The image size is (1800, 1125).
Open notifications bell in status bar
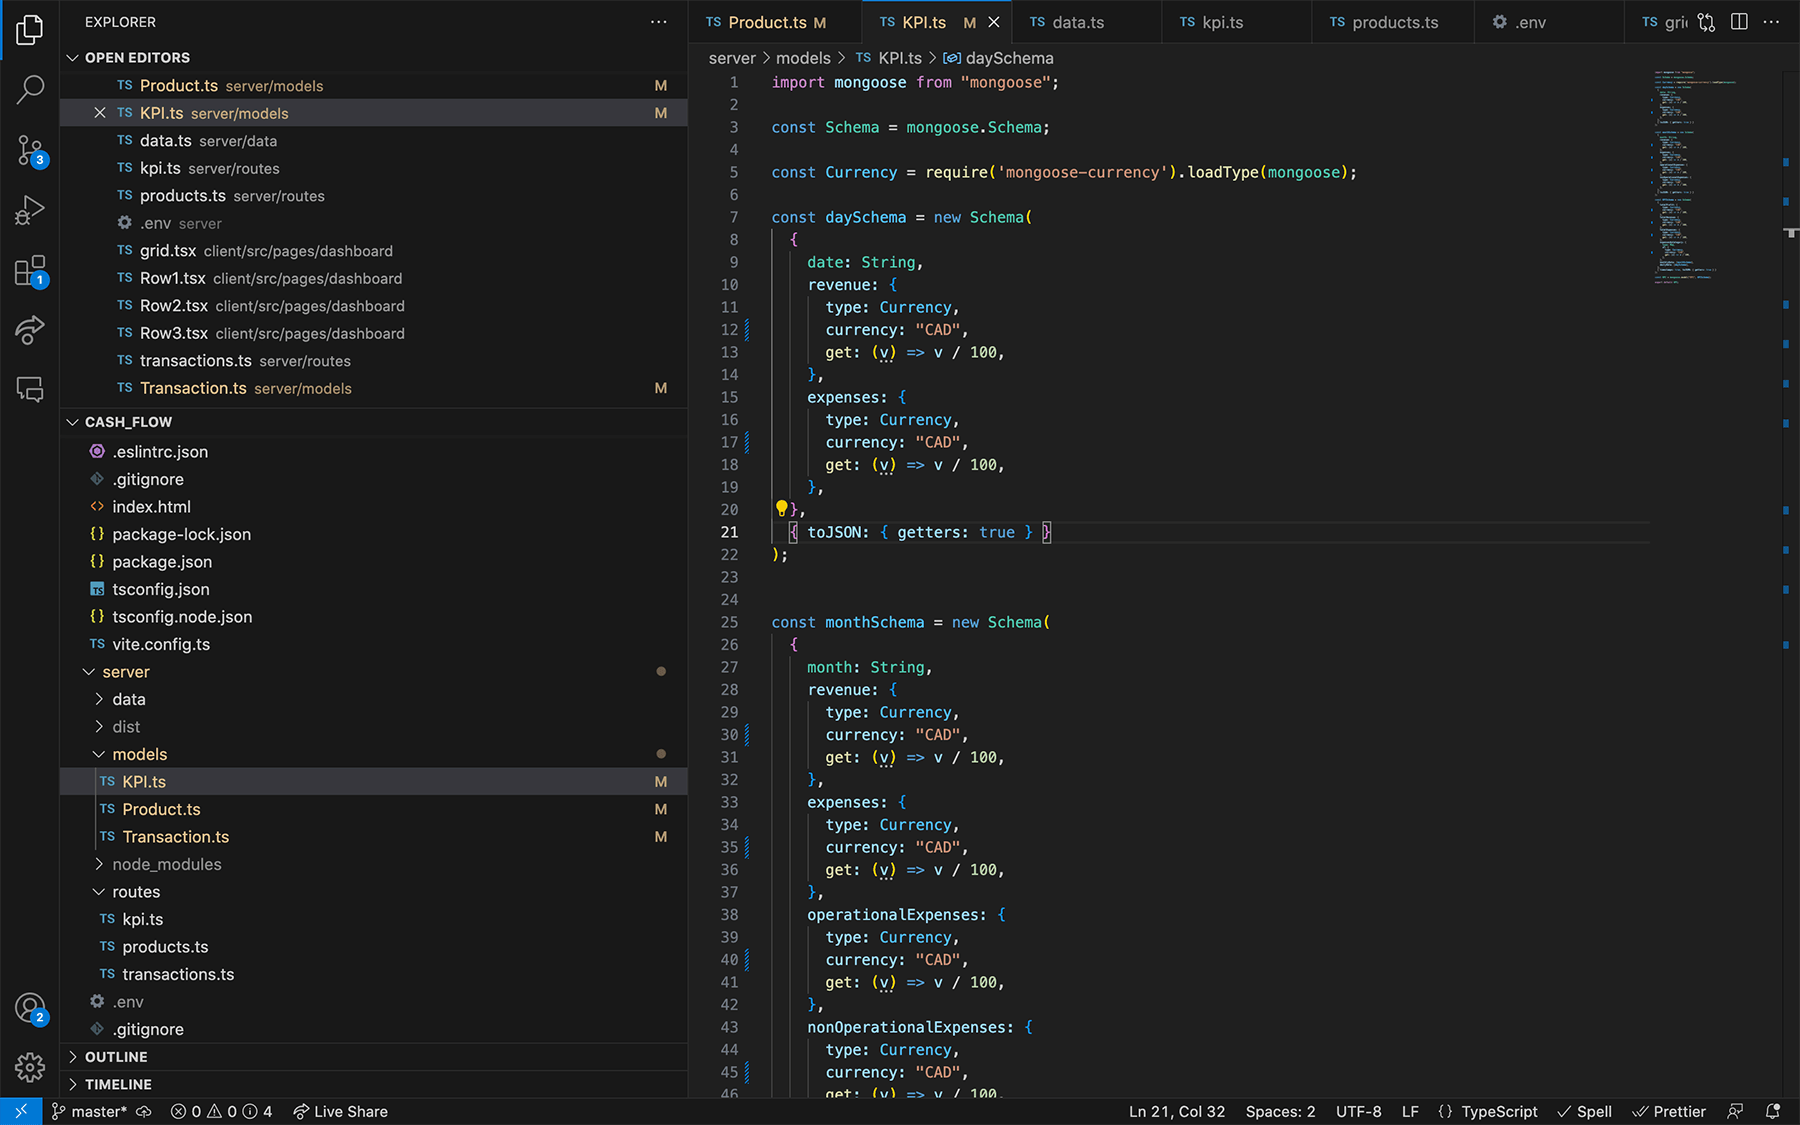[1773, 1111]
